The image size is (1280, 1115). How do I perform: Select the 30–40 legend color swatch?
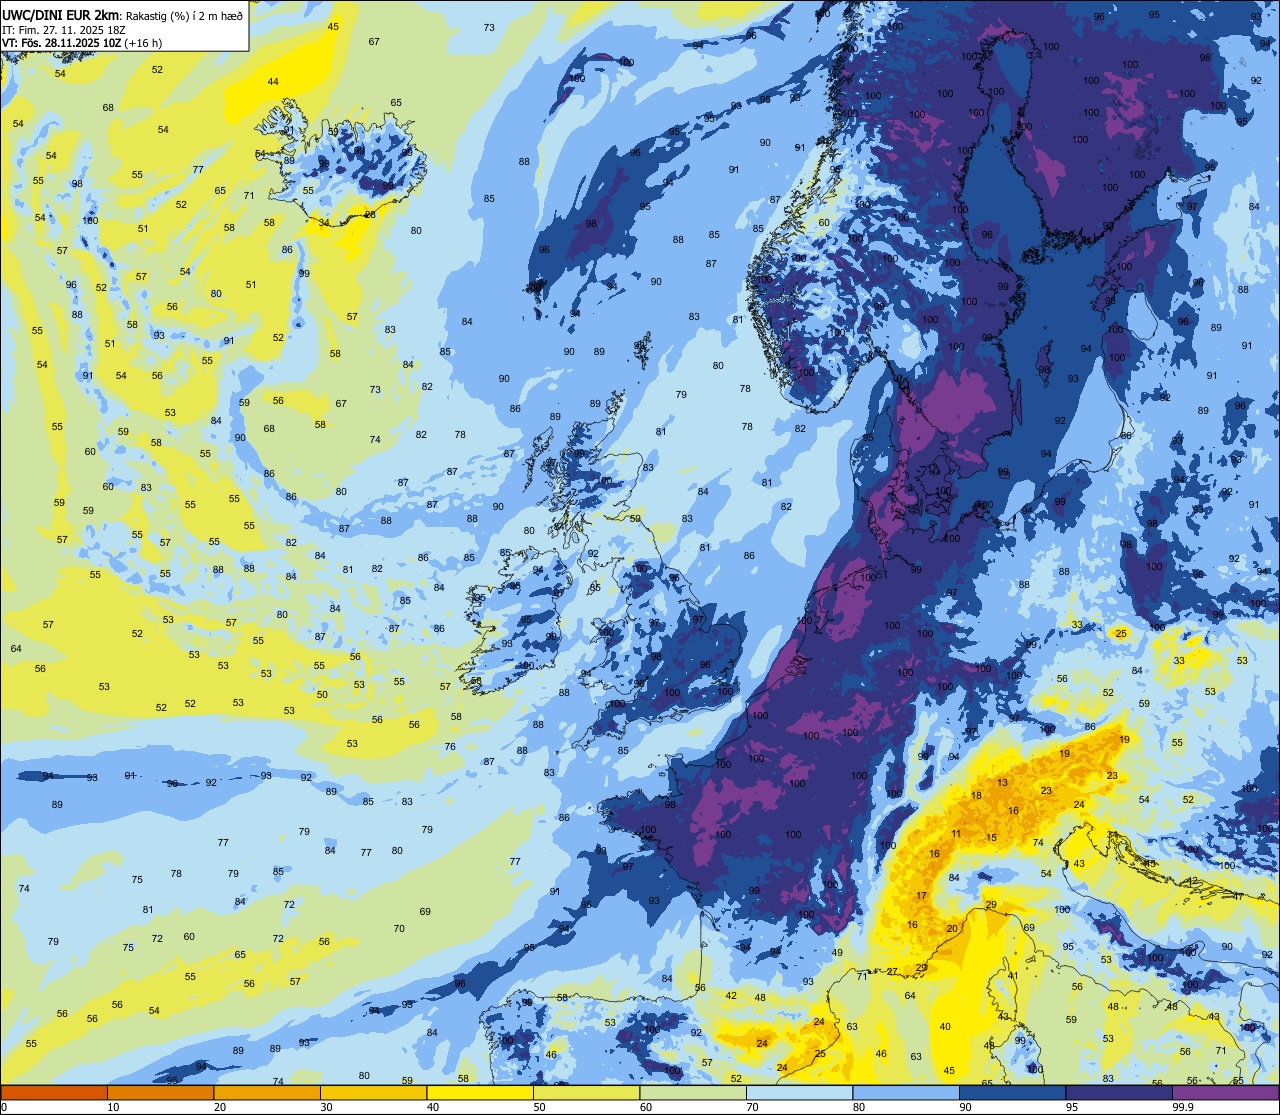(373, 1092)
